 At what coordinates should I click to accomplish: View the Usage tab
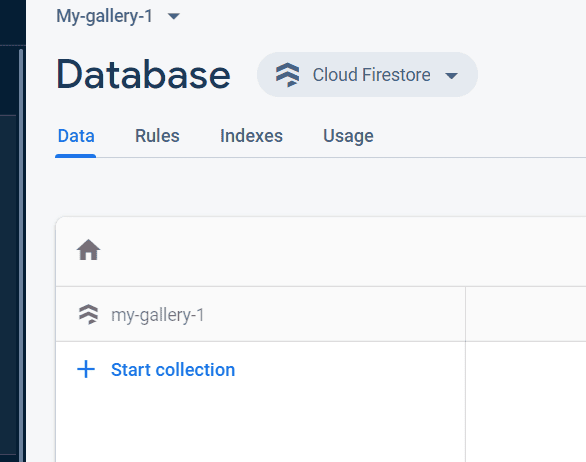348,136
